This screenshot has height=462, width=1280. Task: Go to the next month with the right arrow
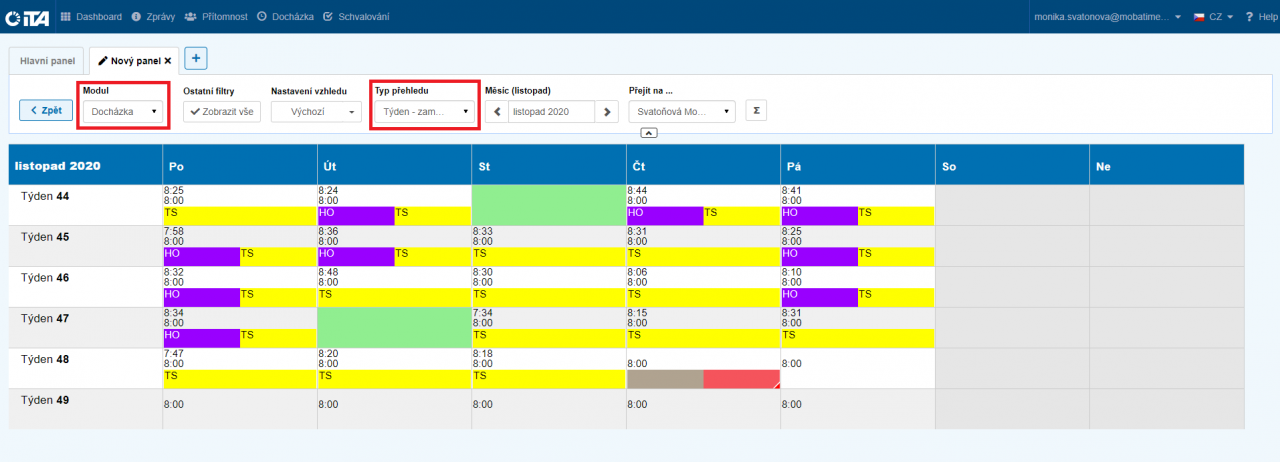click(x=607, y=112)
